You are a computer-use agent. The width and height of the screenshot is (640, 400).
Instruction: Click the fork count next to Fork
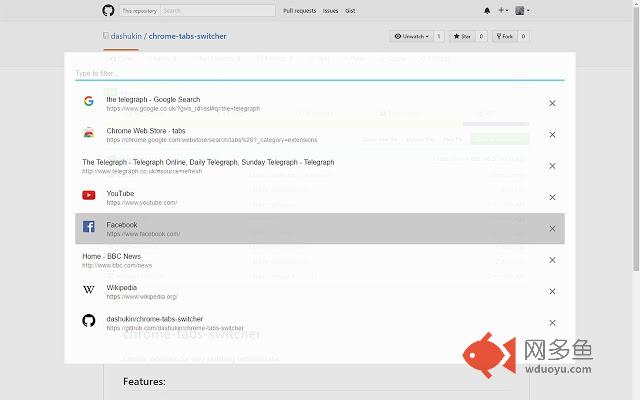(523, 36)
